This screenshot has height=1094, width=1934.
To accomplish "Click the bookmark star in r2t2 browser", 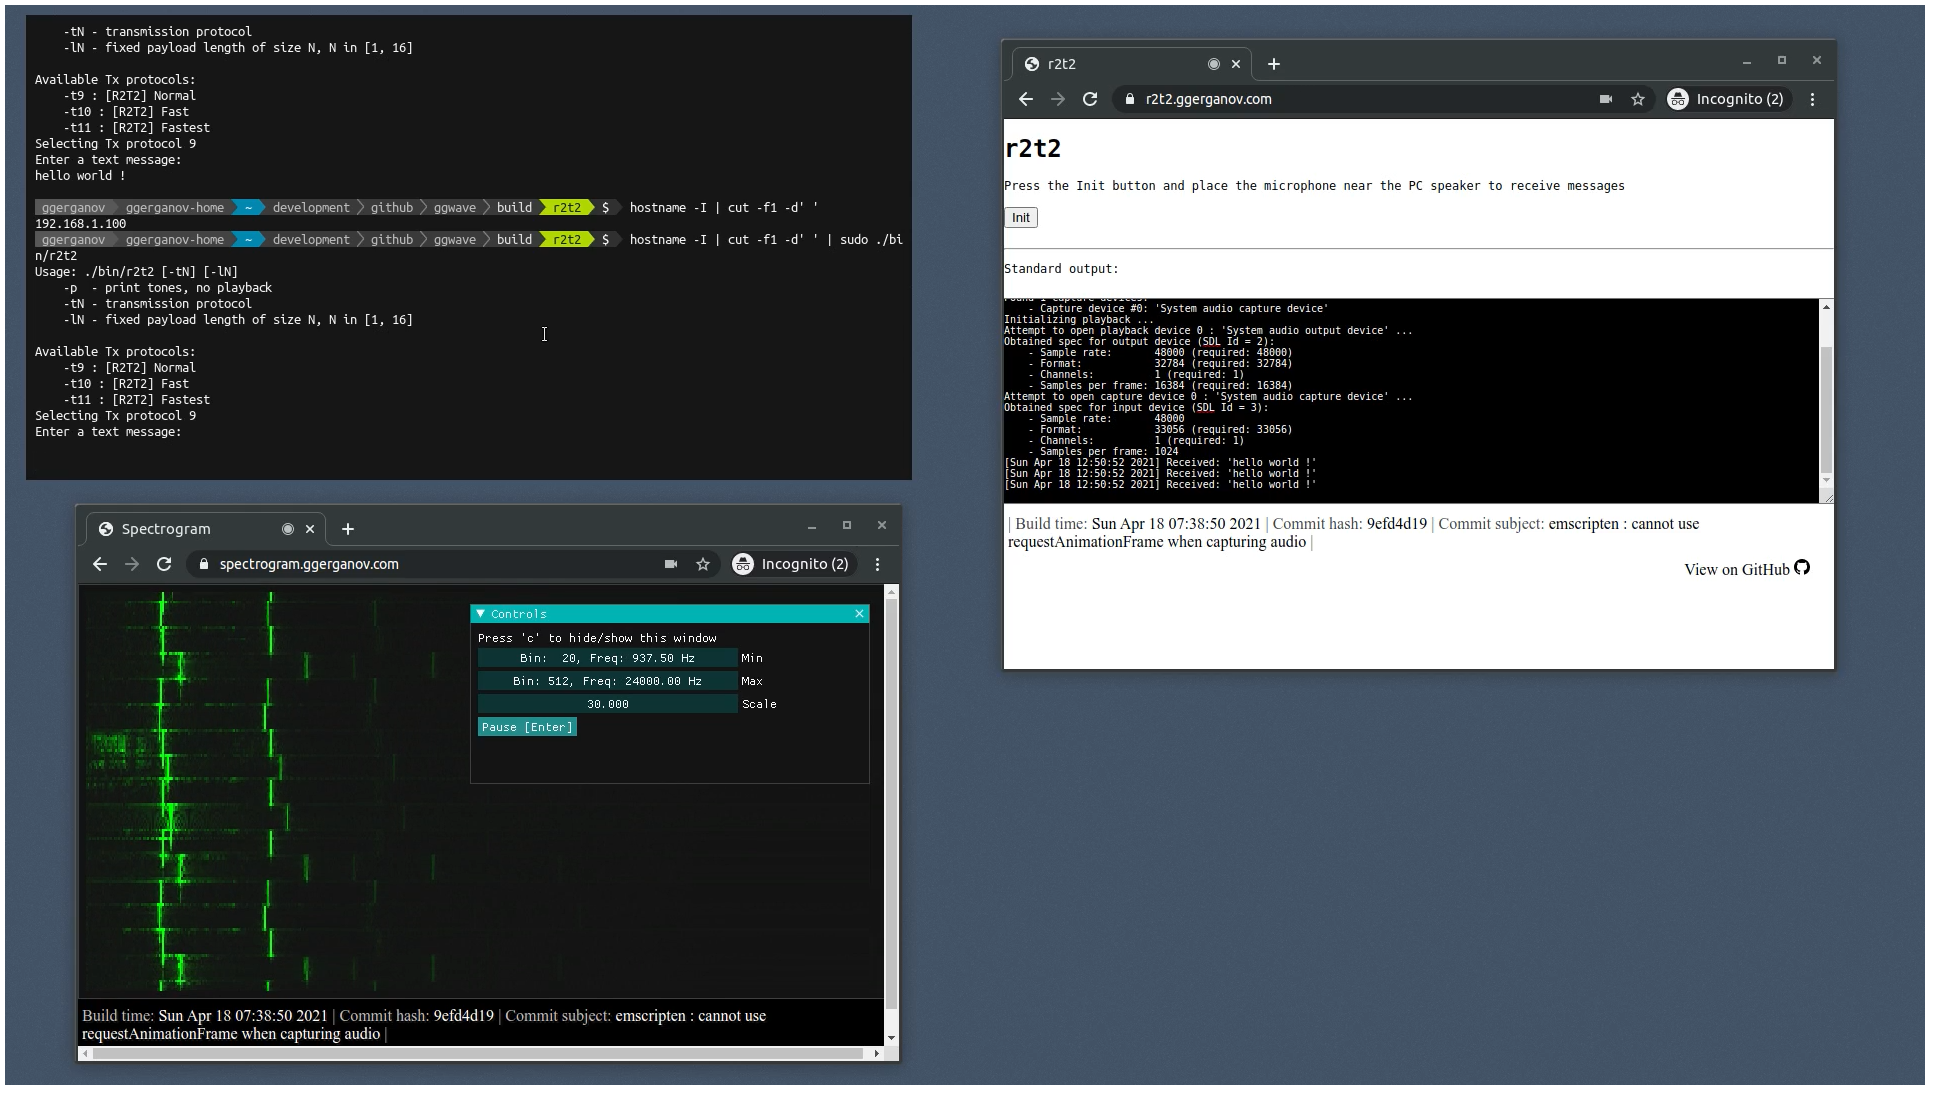I will (x=1638, y=99).
